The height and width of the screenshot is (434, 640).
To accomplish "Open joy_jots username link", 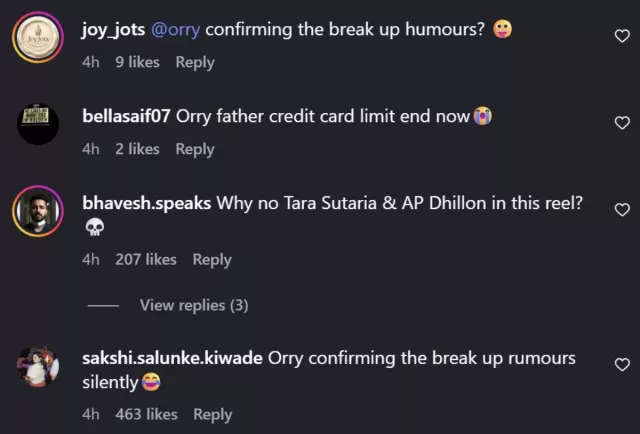I will (113, 30).
